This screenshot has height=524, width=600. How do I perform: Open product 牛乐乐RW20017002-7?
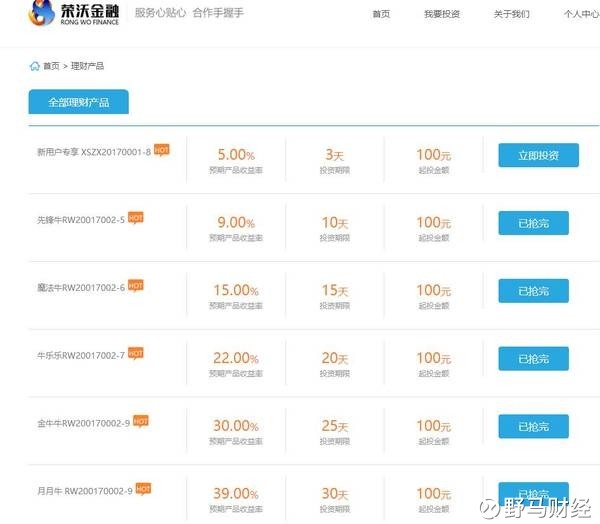coord(81,356)
